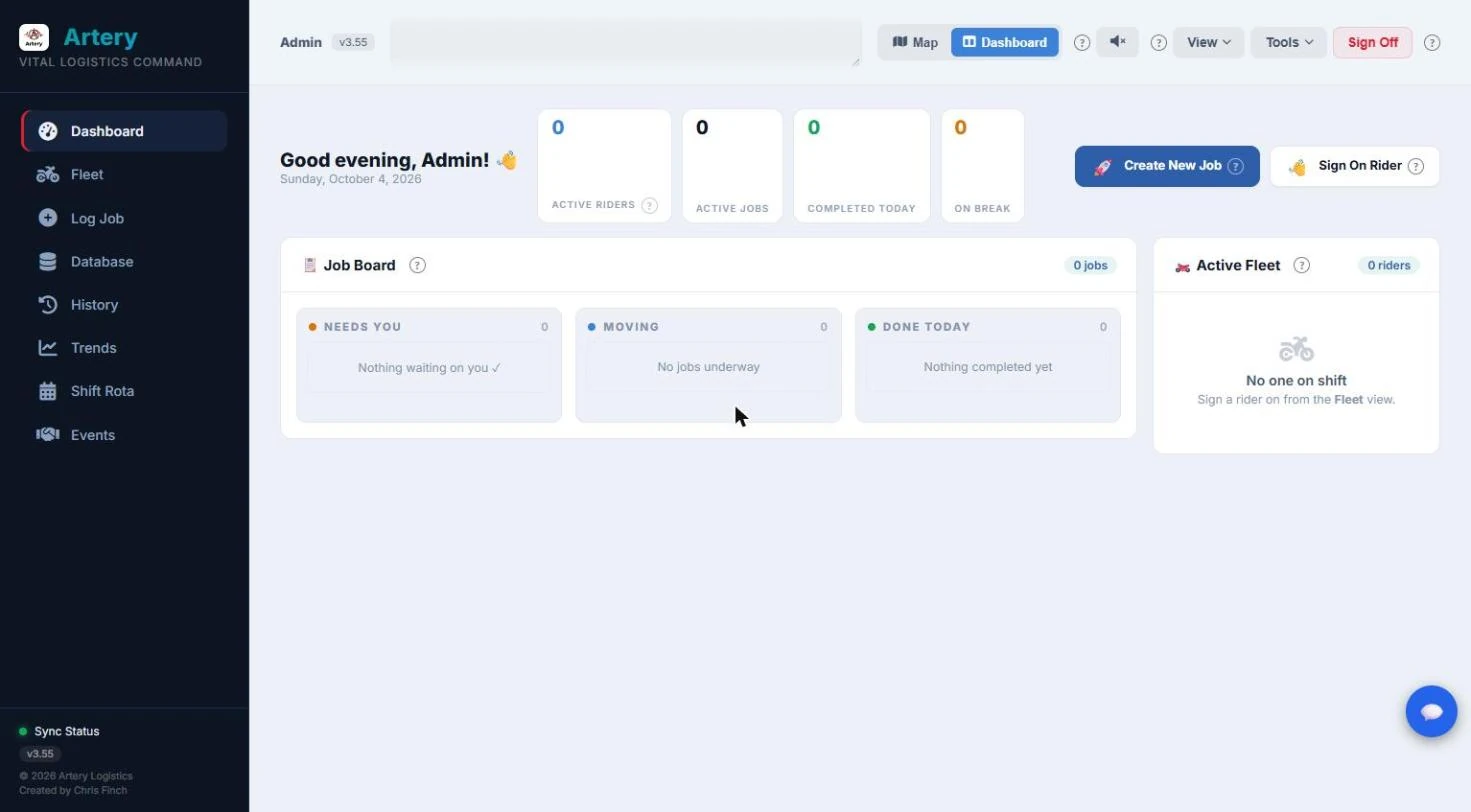Open the chat bubble button
The image size is (1471, 812).
pyautogui.click(x=1431, y=711)
